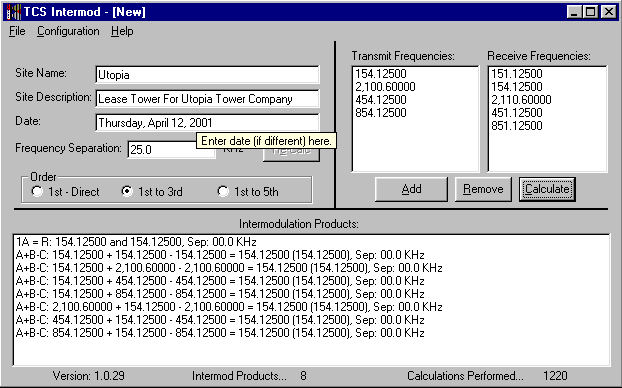Click the Frequency Separation field with 25.0
The width and height of the screenshot is (622, 388).
171,150
